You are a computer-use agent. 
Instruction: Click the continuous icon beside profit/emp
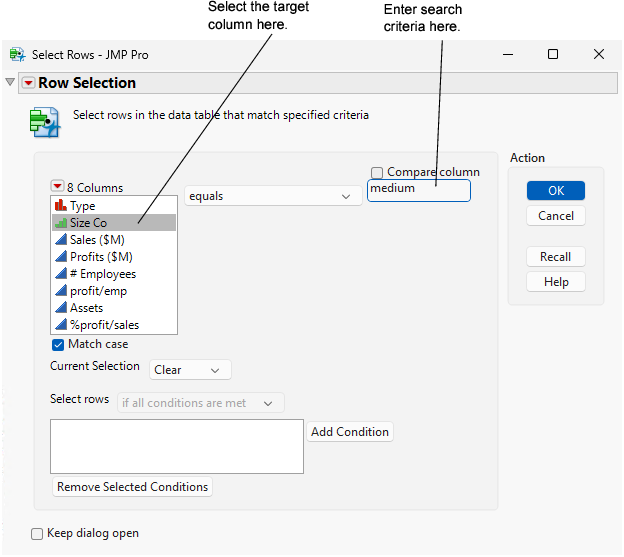point(60,291)
